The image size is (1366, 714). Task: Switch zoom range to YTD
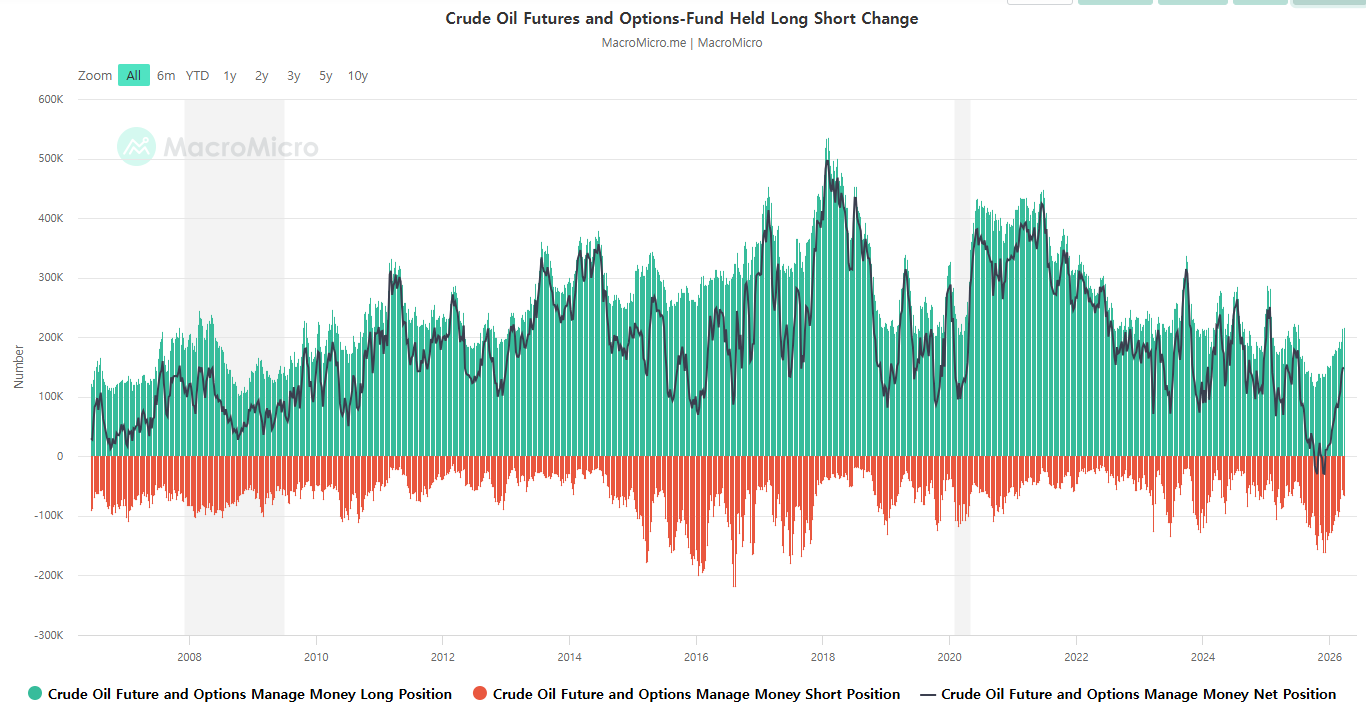click(x=198, y=75)
